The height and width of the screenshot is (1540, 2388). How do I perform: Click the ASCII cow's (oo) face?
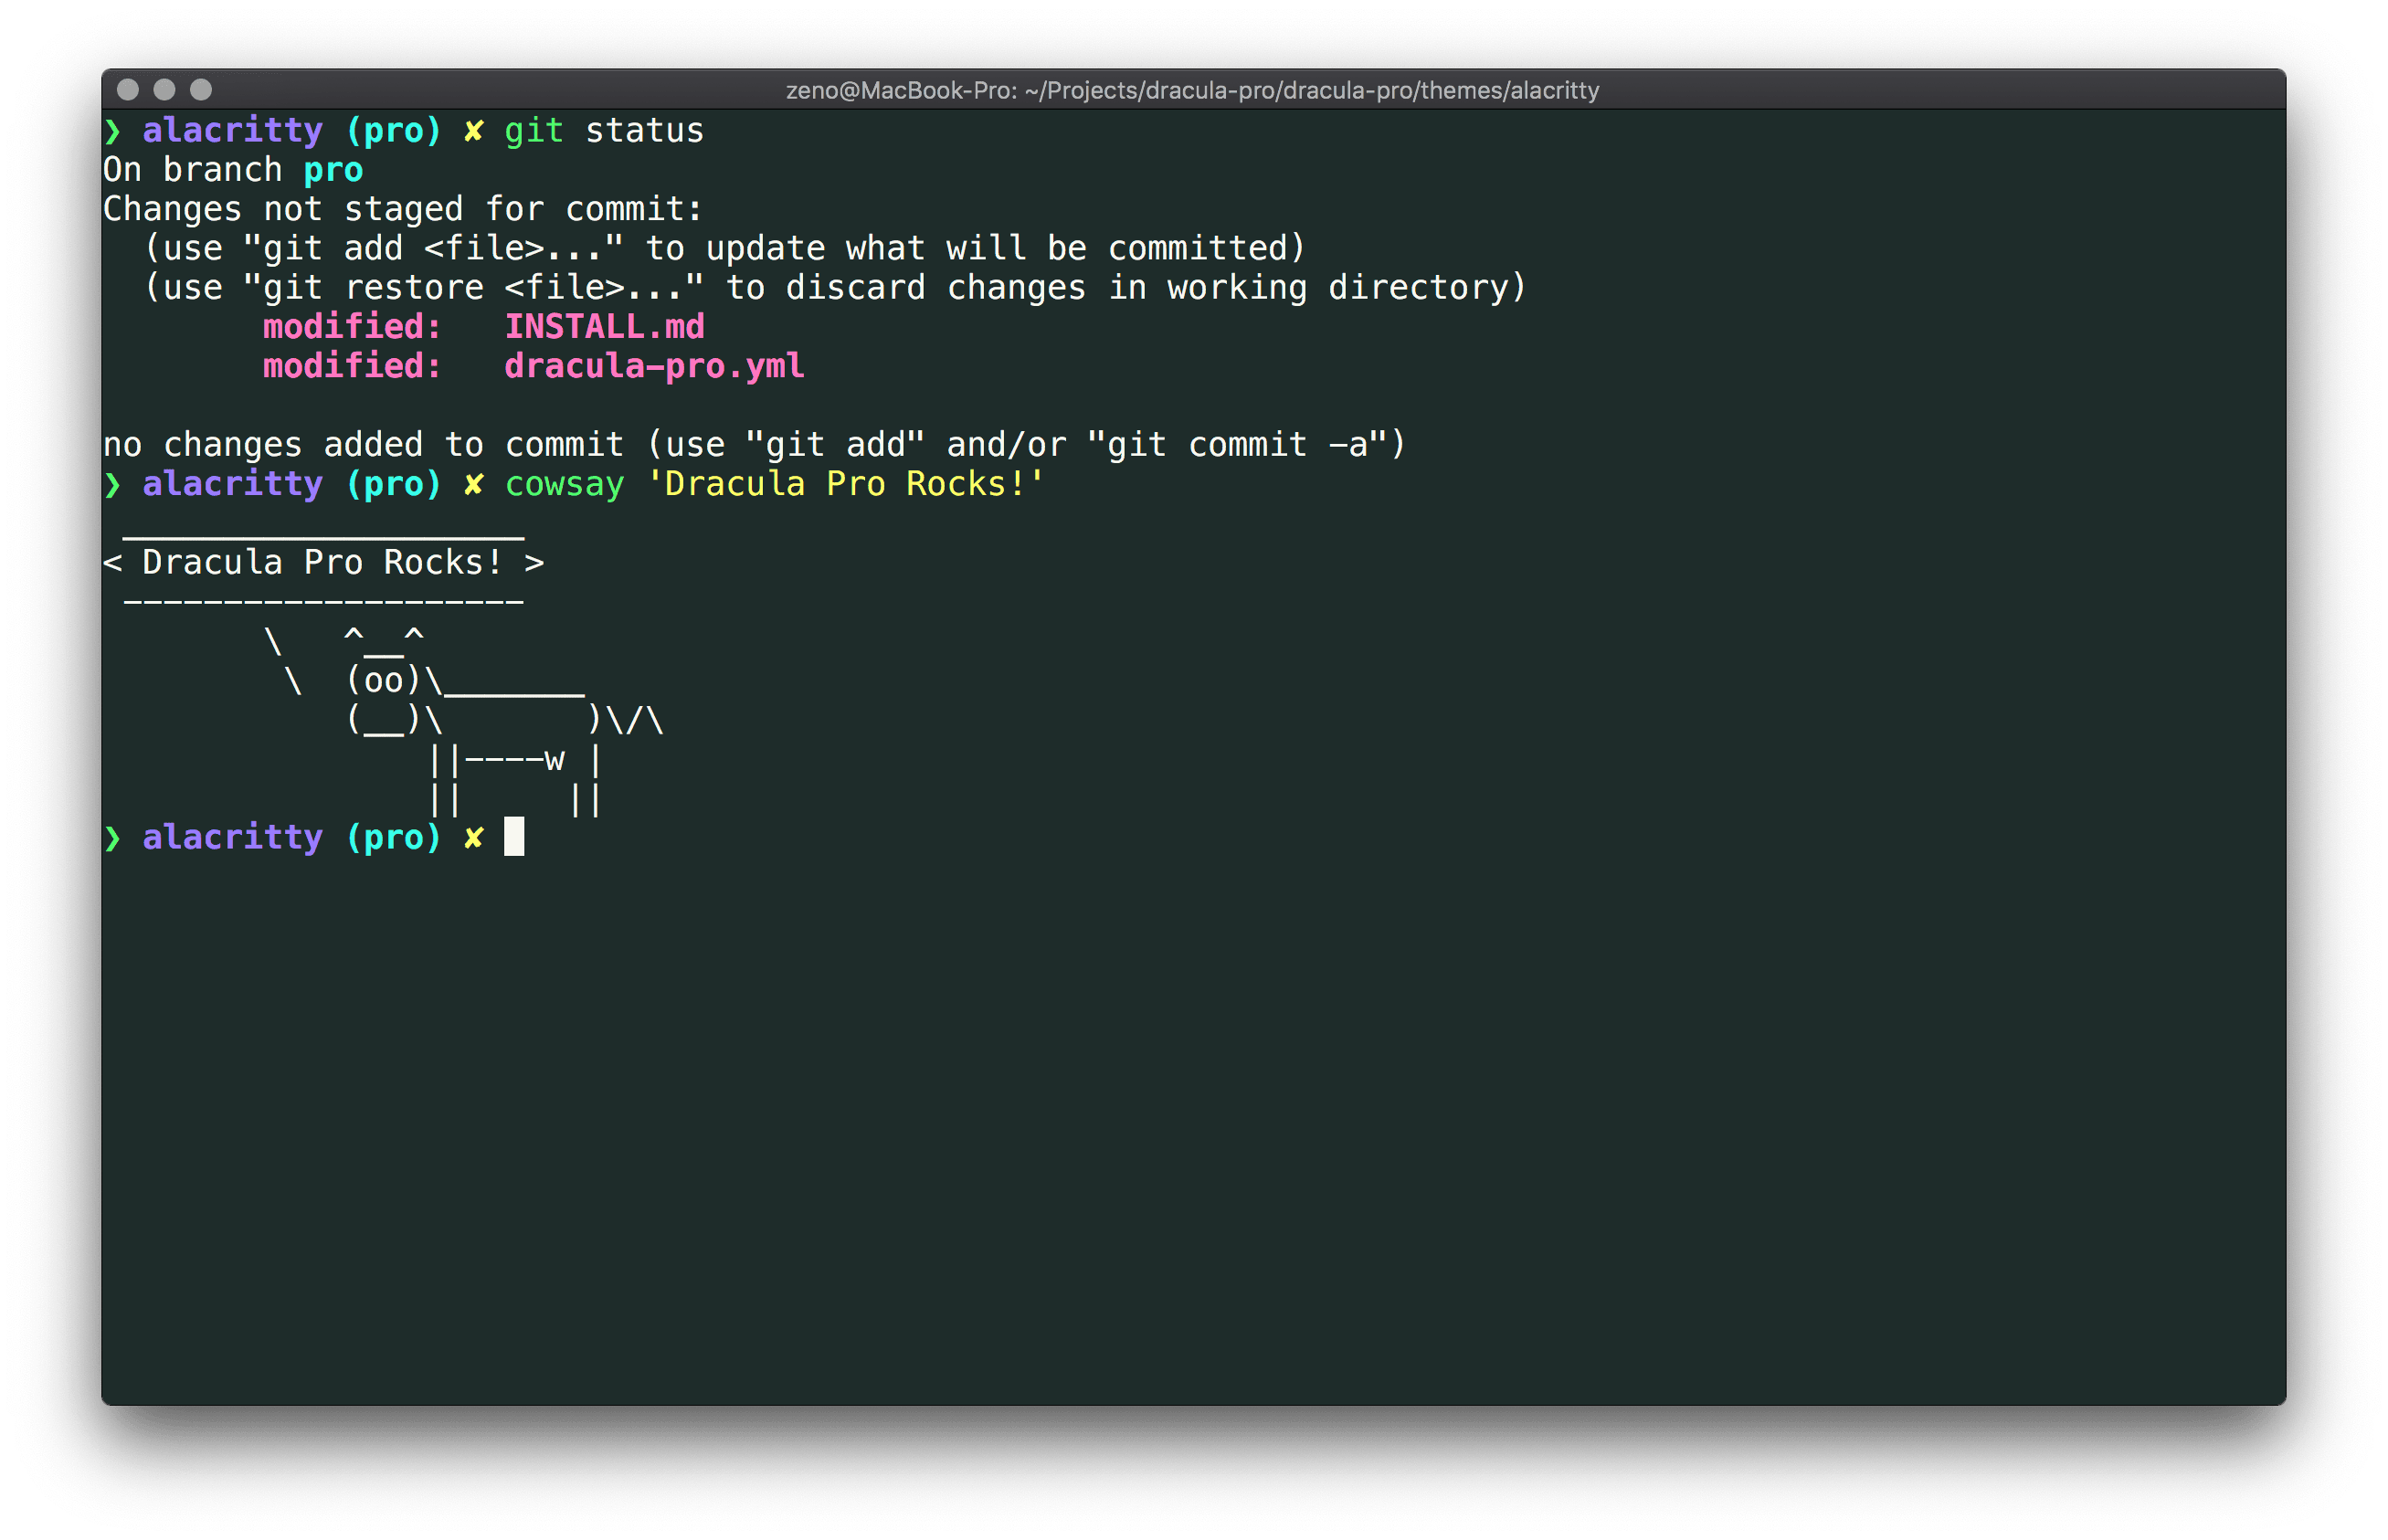(385, 680)
